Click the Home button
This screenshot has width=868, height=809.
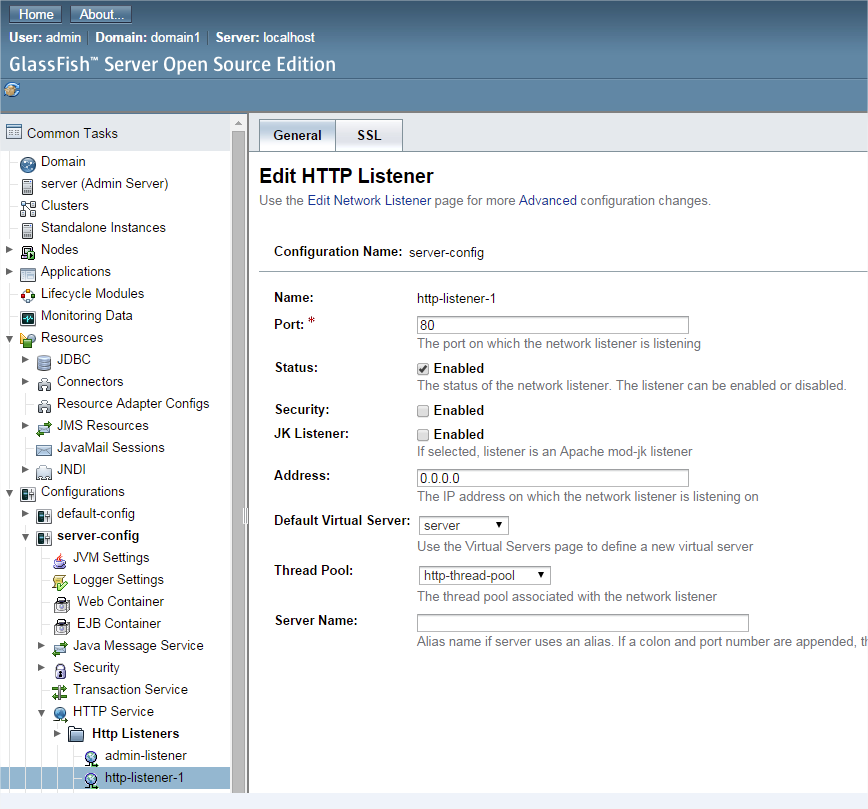[36, 14]
